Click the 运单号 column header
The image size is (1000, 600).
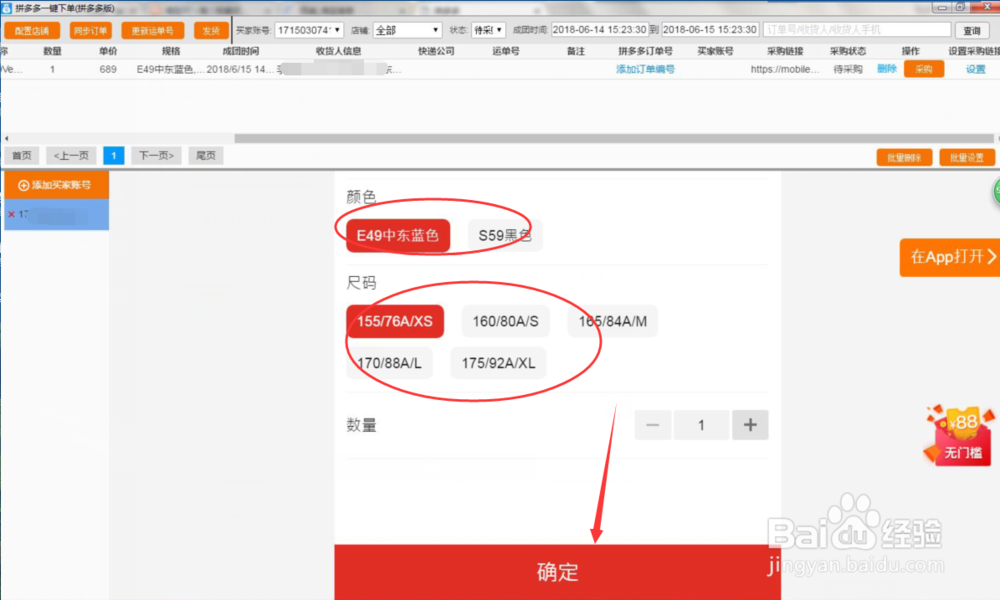click(x=505, y=51)
